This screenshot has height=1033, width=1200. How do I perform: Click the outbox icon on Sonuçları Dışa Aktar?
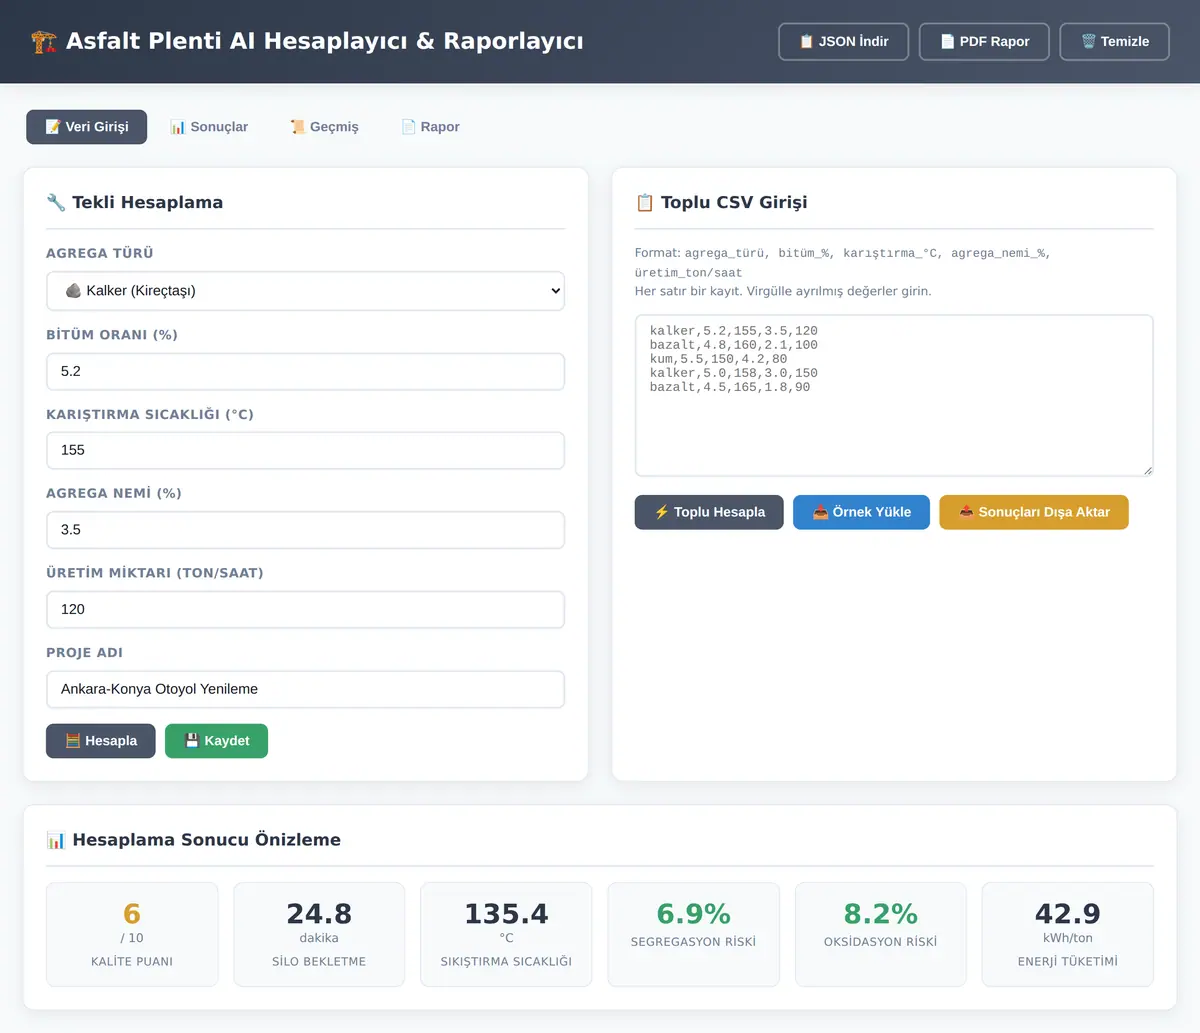pos(966,512)
